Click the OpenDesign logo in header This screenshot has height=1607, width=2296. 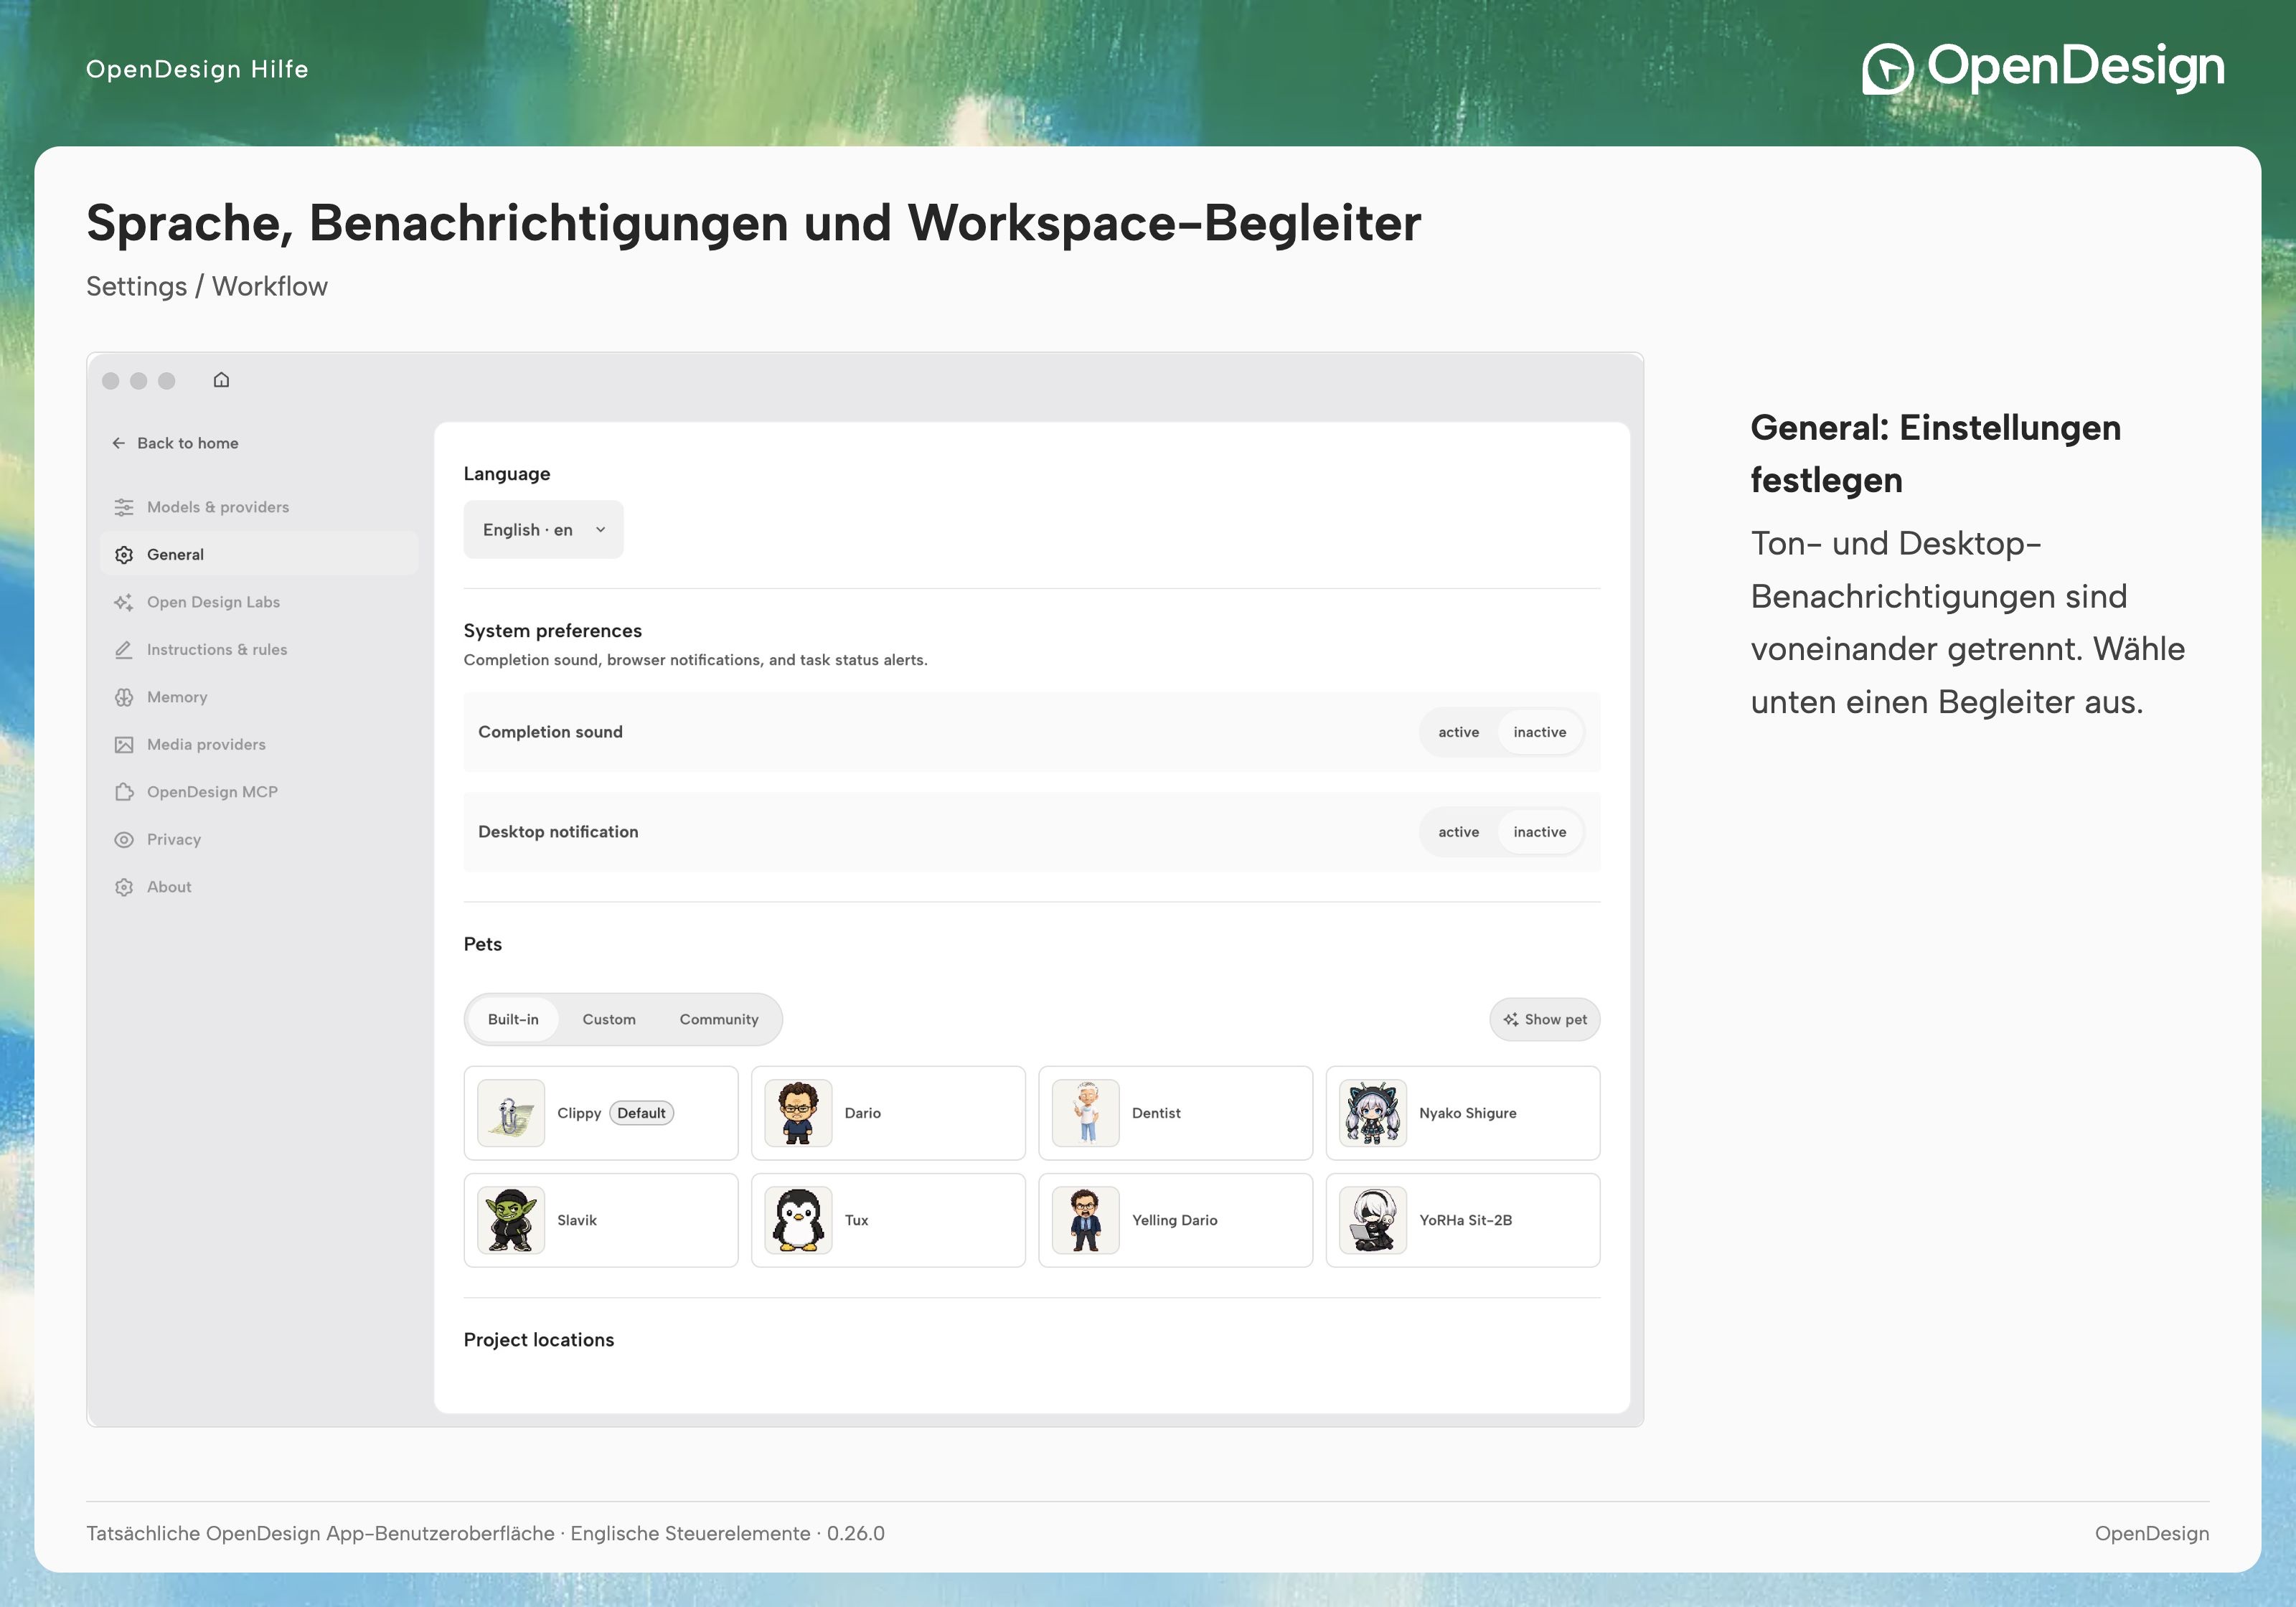pyautogui.click(x=2043, y=68)
